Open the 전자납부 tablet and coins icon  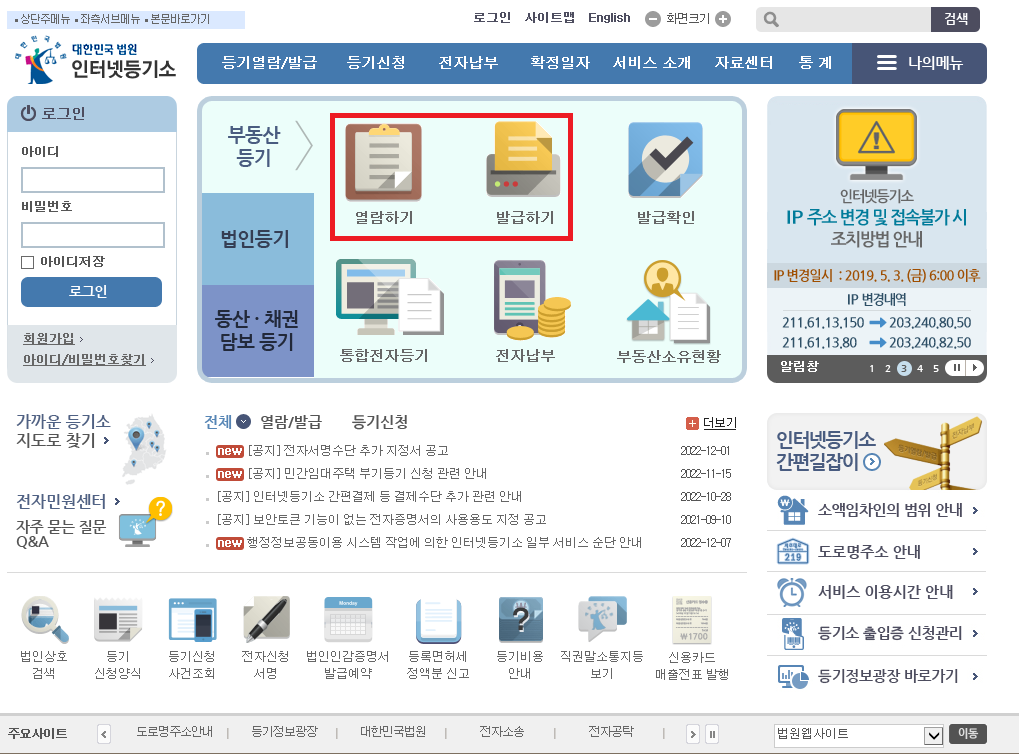click(x=532, y=299)
